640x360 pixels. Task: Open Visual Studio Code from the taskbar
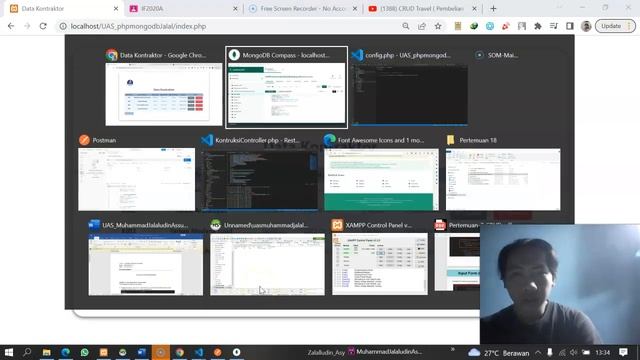[x=199, y=352]
